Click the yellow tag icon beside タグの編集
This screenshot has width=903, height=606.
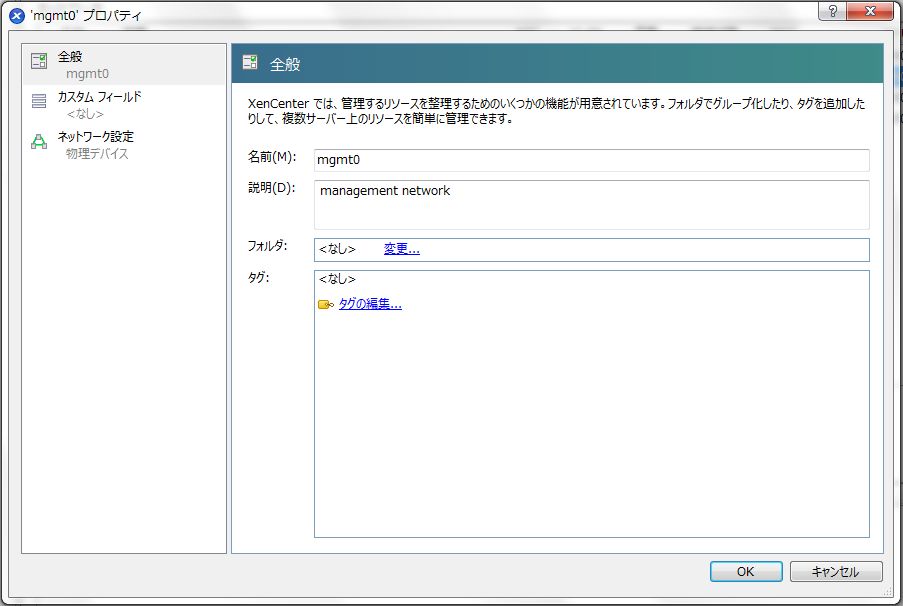pyautogui.click(x=325, y=305)
